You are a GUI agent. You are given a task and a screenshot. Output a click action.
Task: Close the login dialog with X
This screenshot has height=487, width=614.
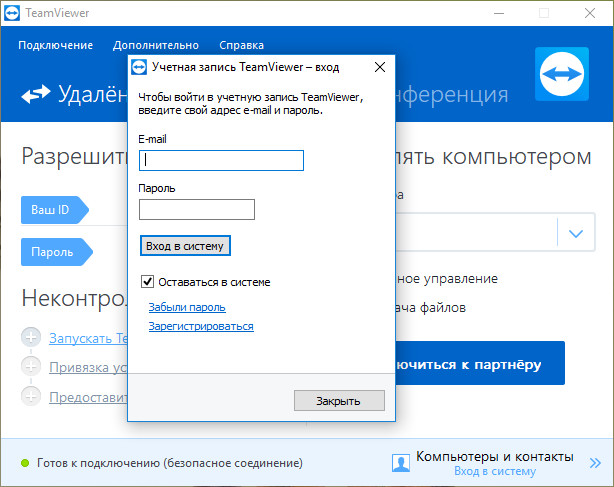(x=380, y=67)
